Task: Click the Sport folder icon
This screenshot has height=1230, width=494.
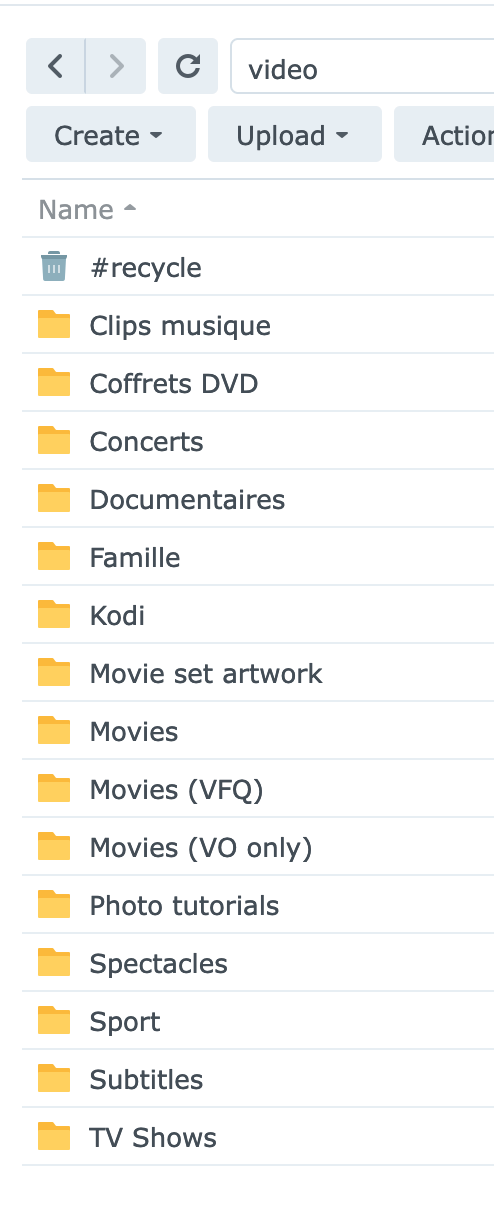Action: [x=54, y=1021]
